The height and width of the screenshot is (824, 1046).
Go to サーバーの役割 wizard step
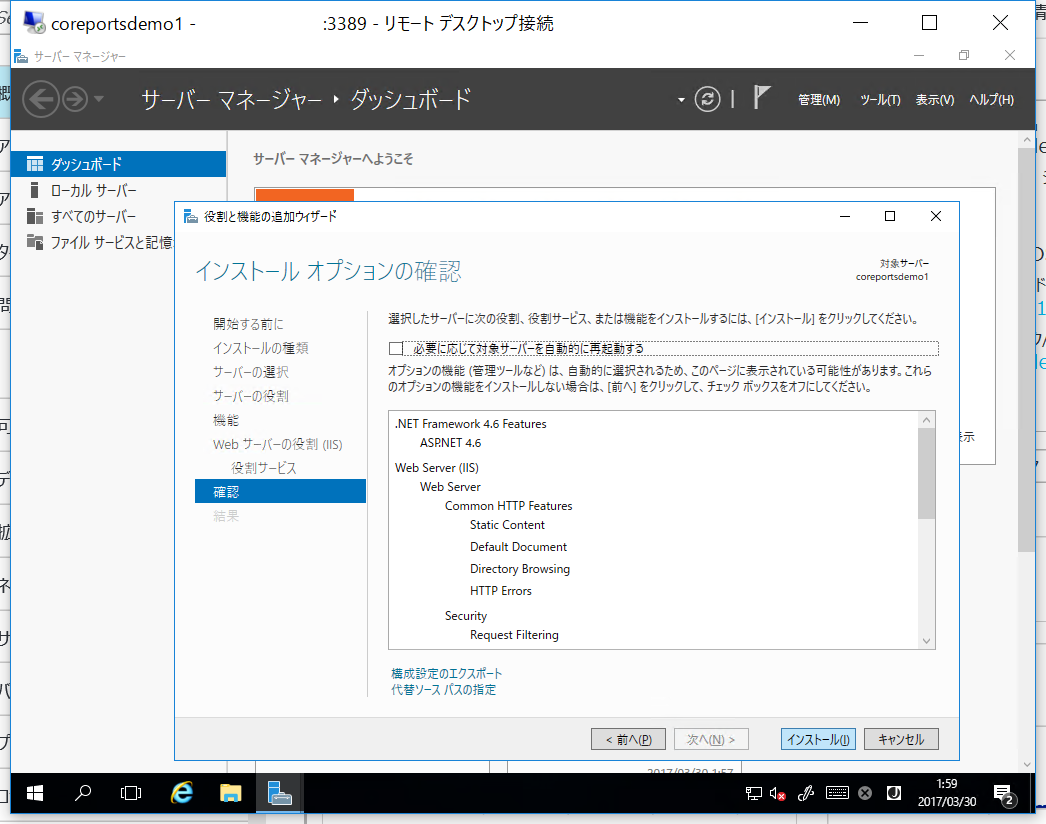click(x=251, y=396)
